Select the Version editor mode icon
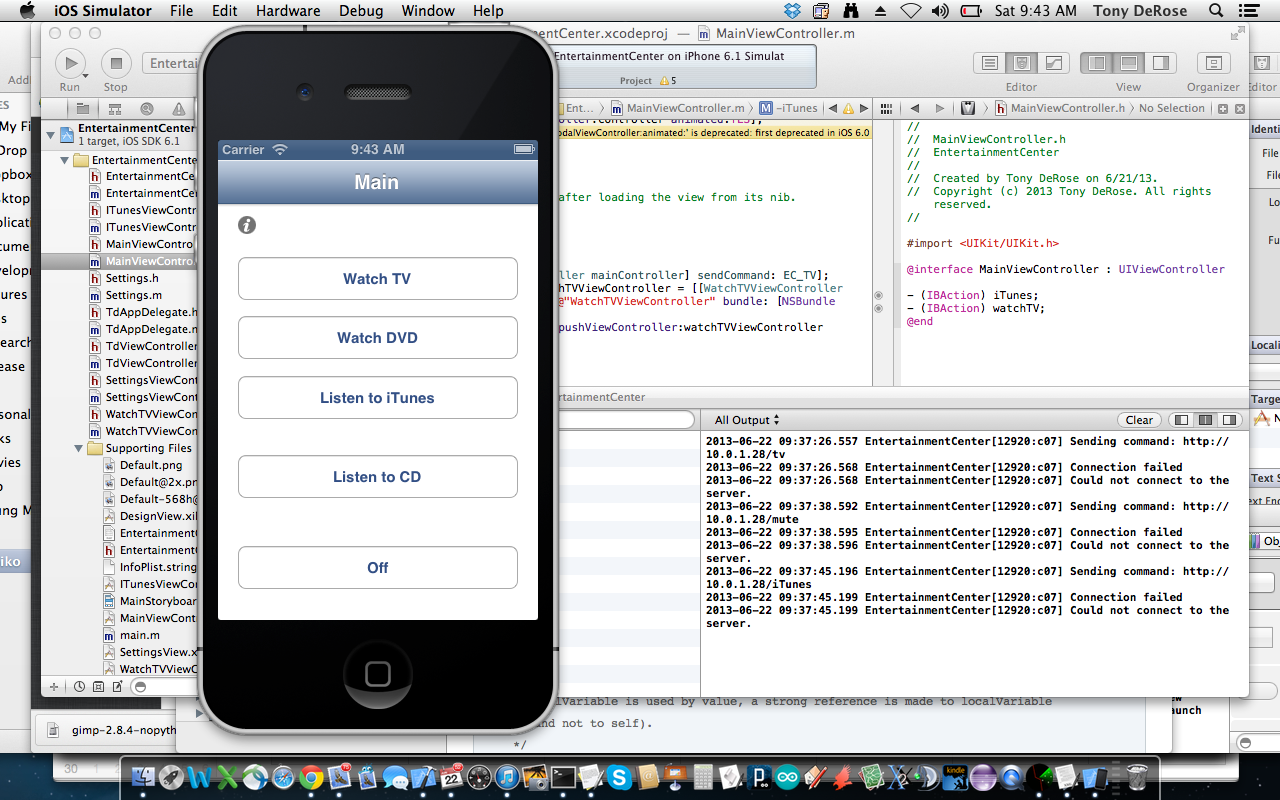 point(1053,63)
